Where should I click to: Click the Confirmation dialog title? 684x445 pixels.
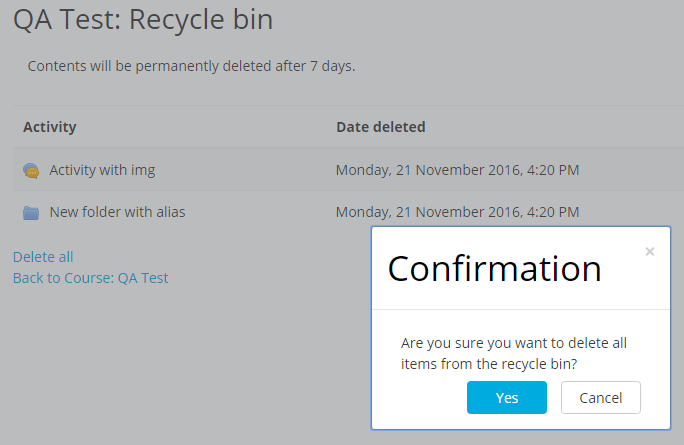click(494, 268)
